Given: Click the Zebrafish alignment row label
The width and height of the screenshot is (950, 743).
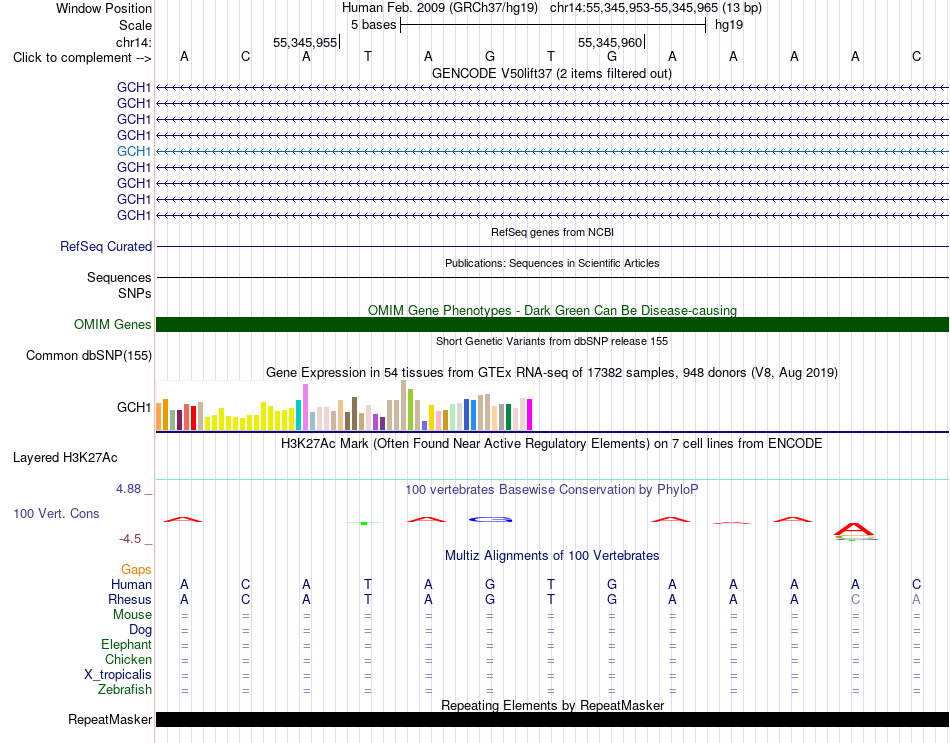Looking at the screenshot, I should pyautogui.click(x=125, y=689).
